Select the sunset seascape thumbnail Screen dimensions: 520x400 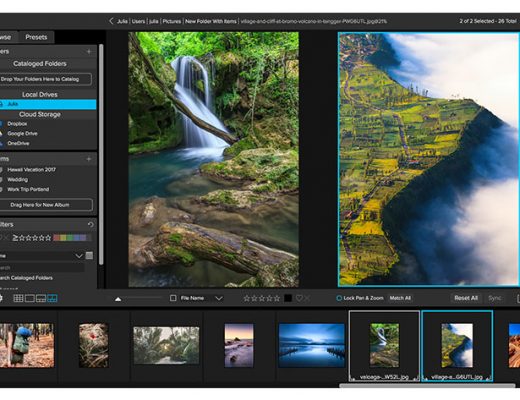coord(239,345)
